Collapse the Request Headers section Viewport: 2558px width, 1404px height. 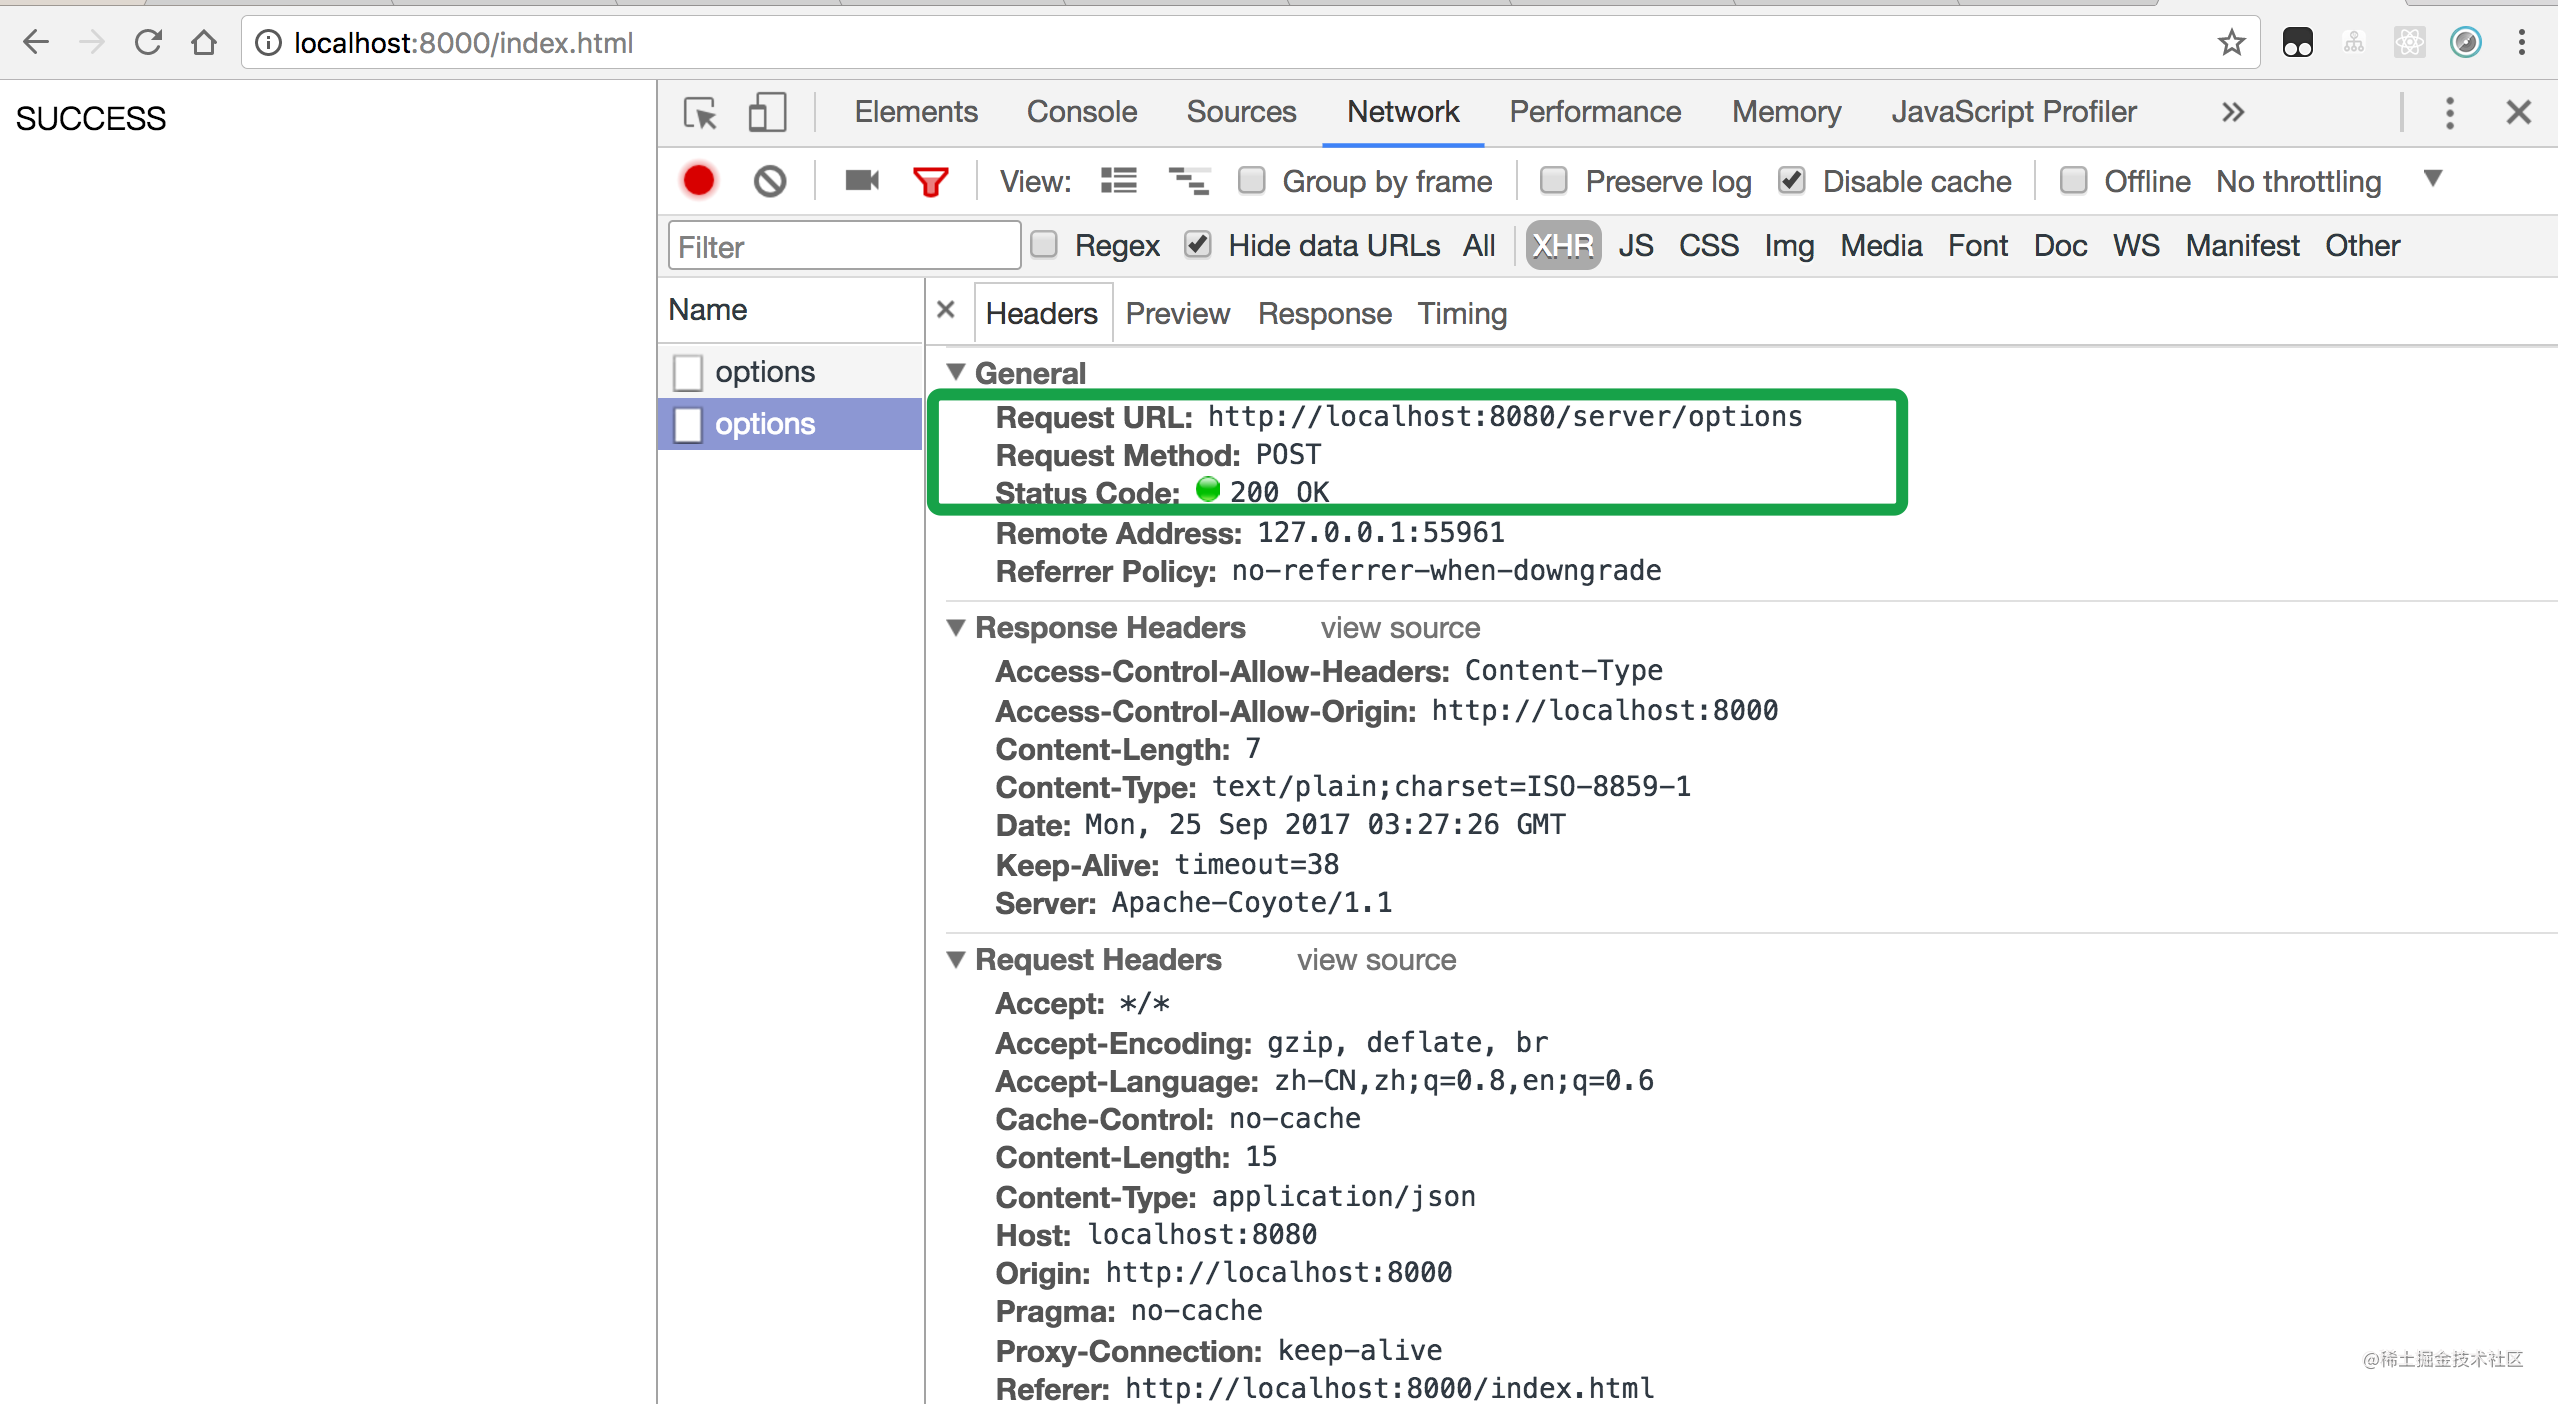(x=956, y=958)
